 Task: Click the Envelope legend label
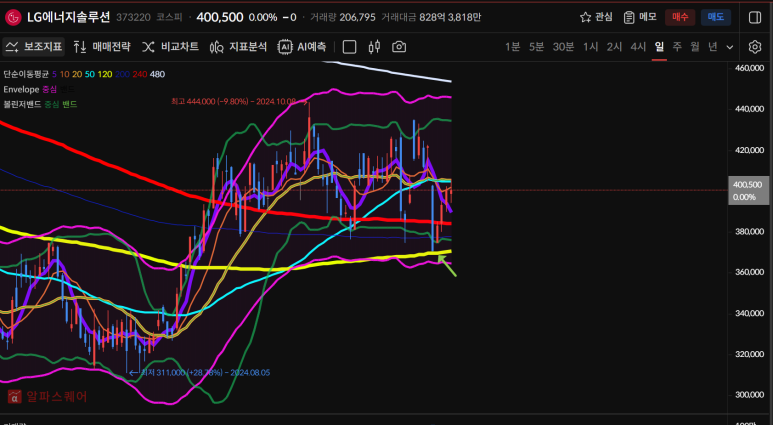[x=21, y=89]
